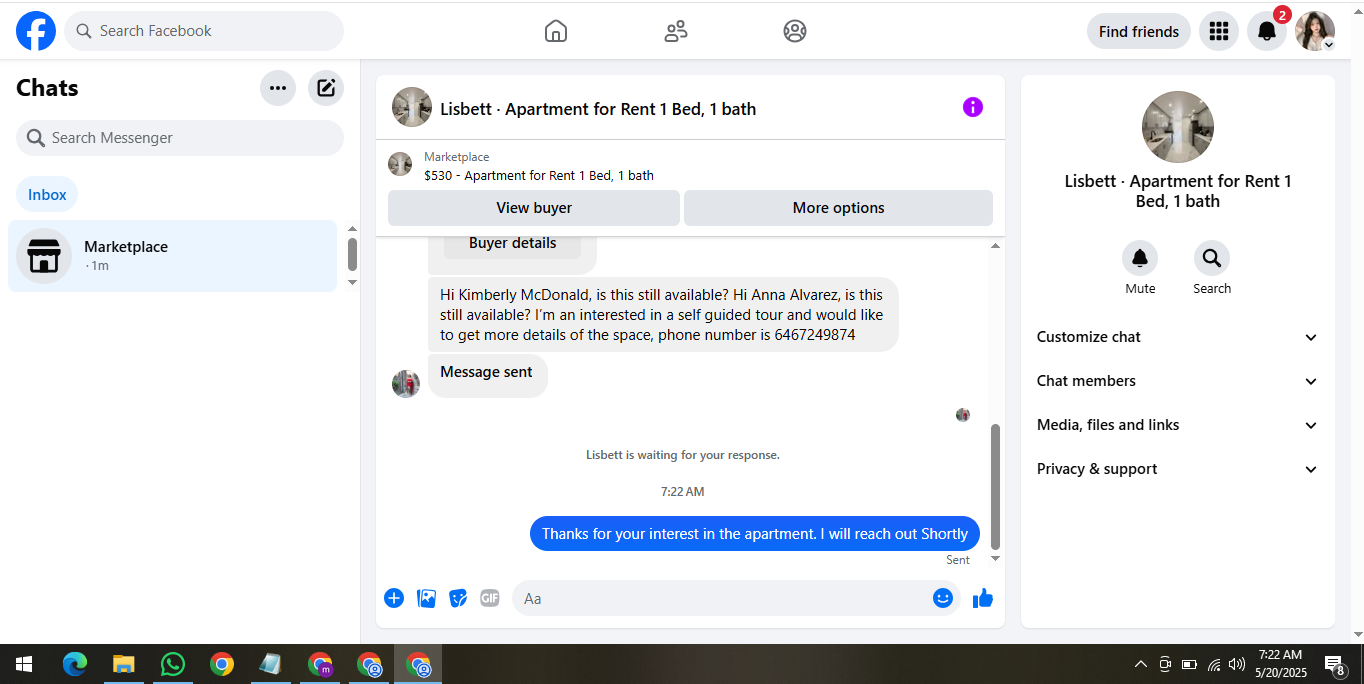Attach a photo with the image icon
The image size is (1364, 684).
(426, 598)
